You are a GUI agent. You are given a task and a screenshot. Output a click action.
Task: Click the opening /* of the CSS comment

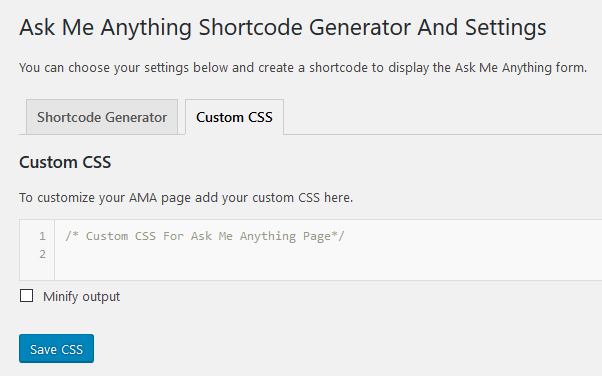coord(72,236)
